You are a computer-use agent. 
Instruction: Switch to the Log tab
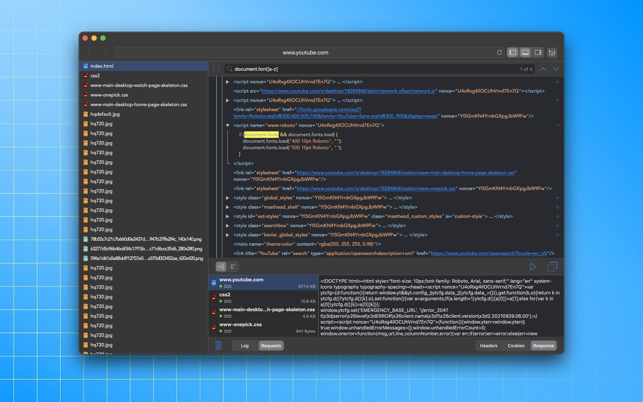coord(245,346)
